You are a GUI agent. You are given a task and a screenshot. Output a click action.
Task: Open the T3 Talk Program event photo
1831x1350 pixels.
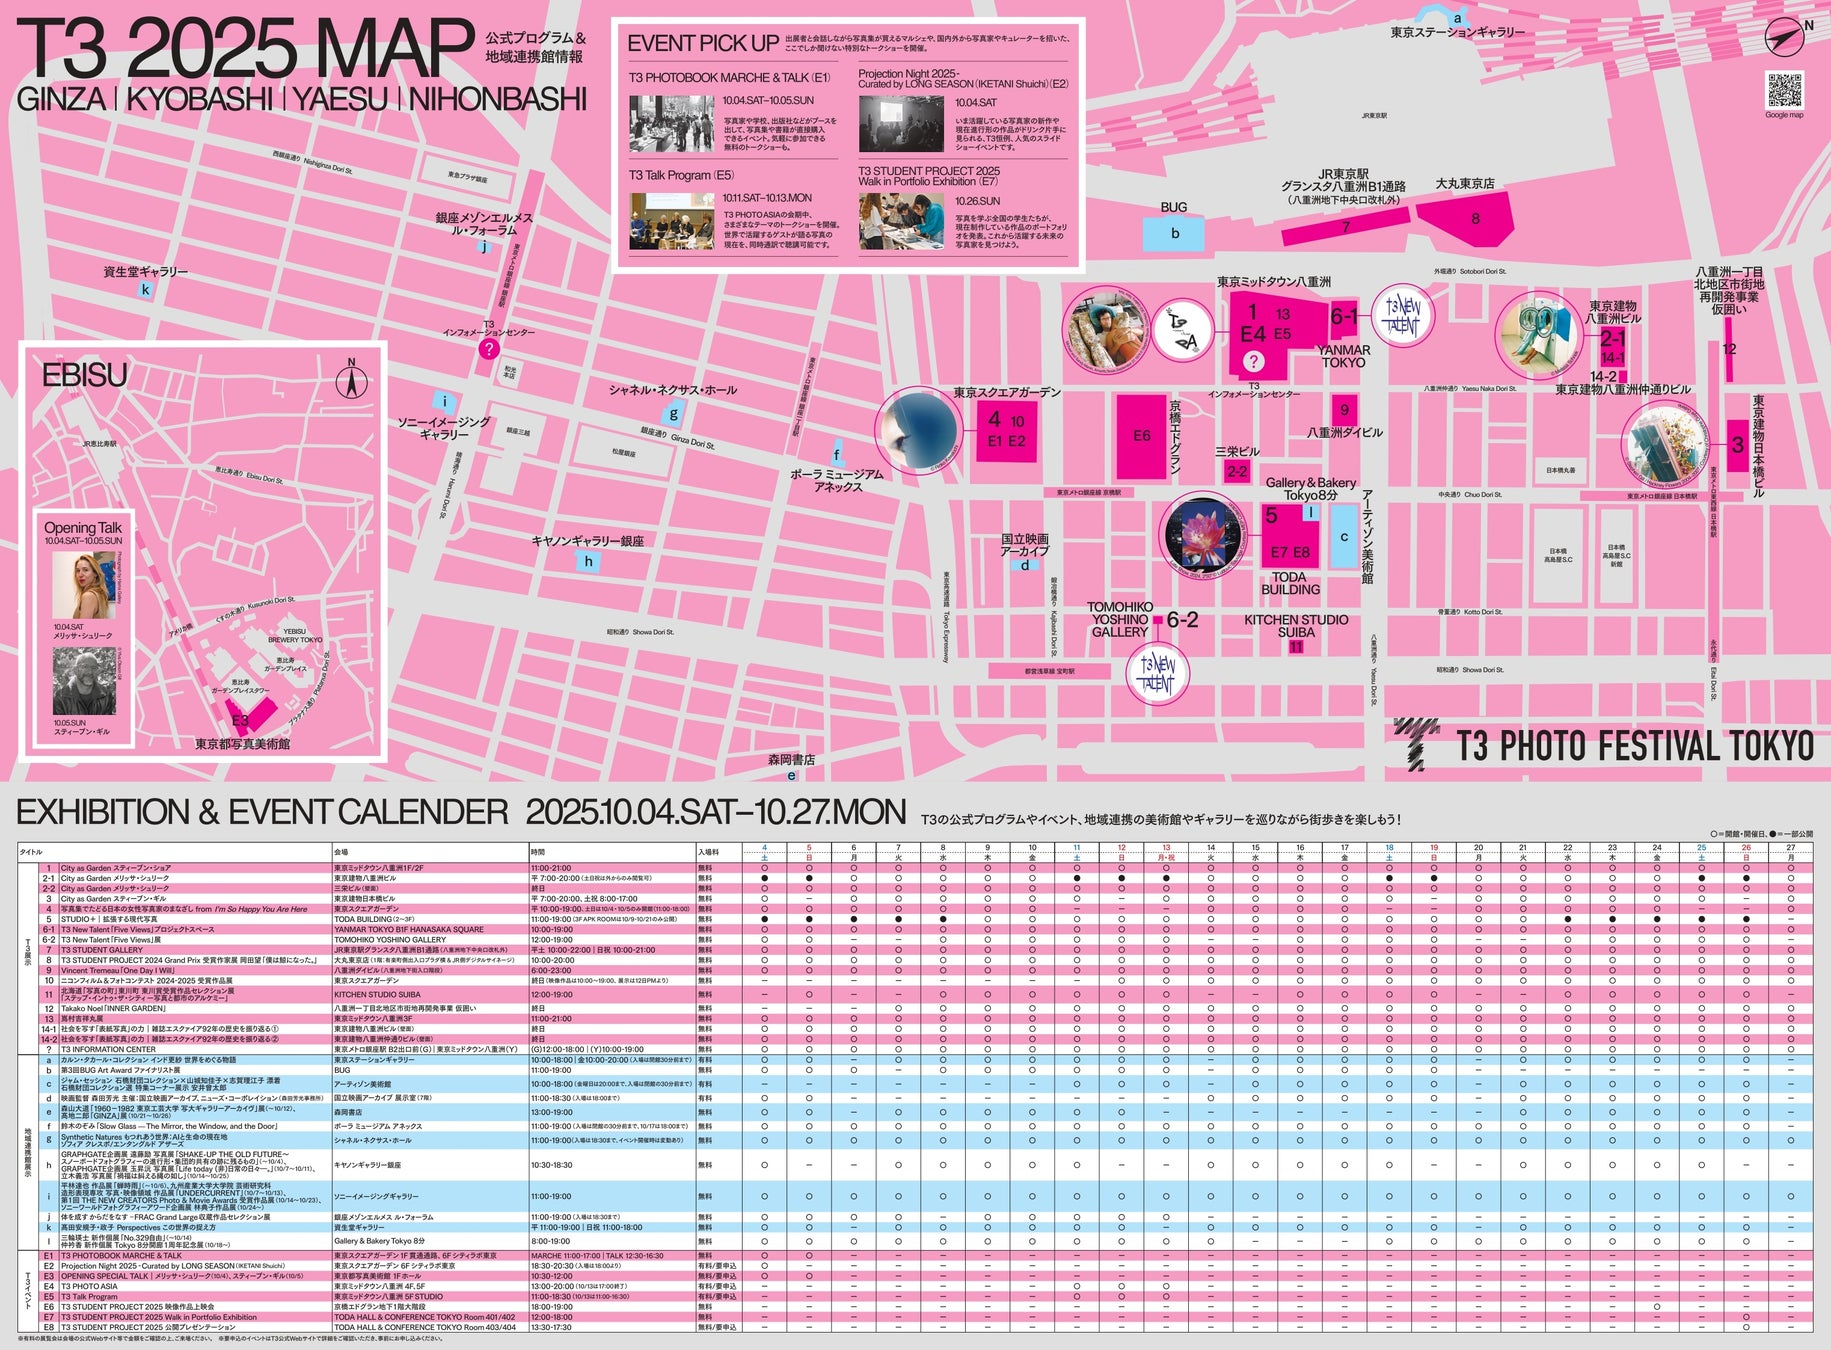coord(671,221)
